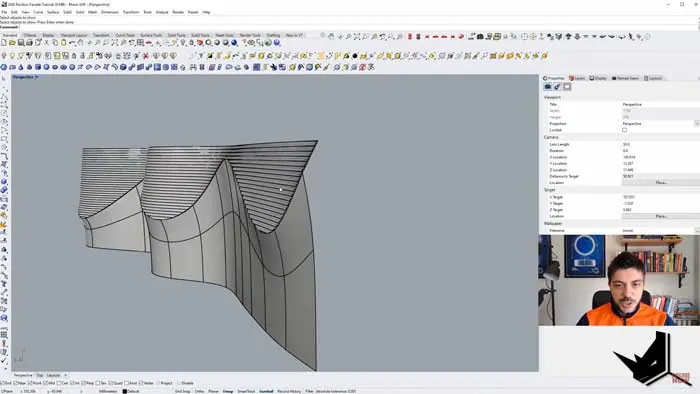Add a viewport tab with plus button
The image size is (700, 394).
click(x=65, y=375)
